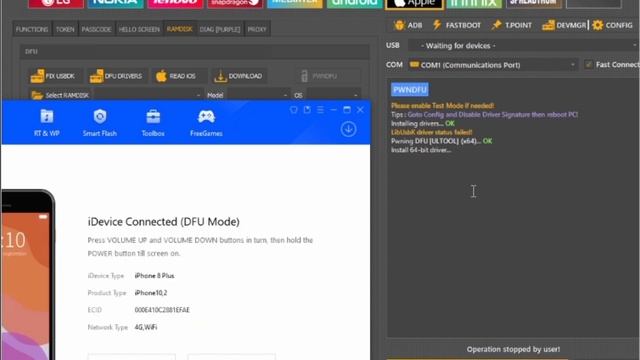The image size is (640, 360).
Task: Open the ADB tool
Action: coord(408,25)
